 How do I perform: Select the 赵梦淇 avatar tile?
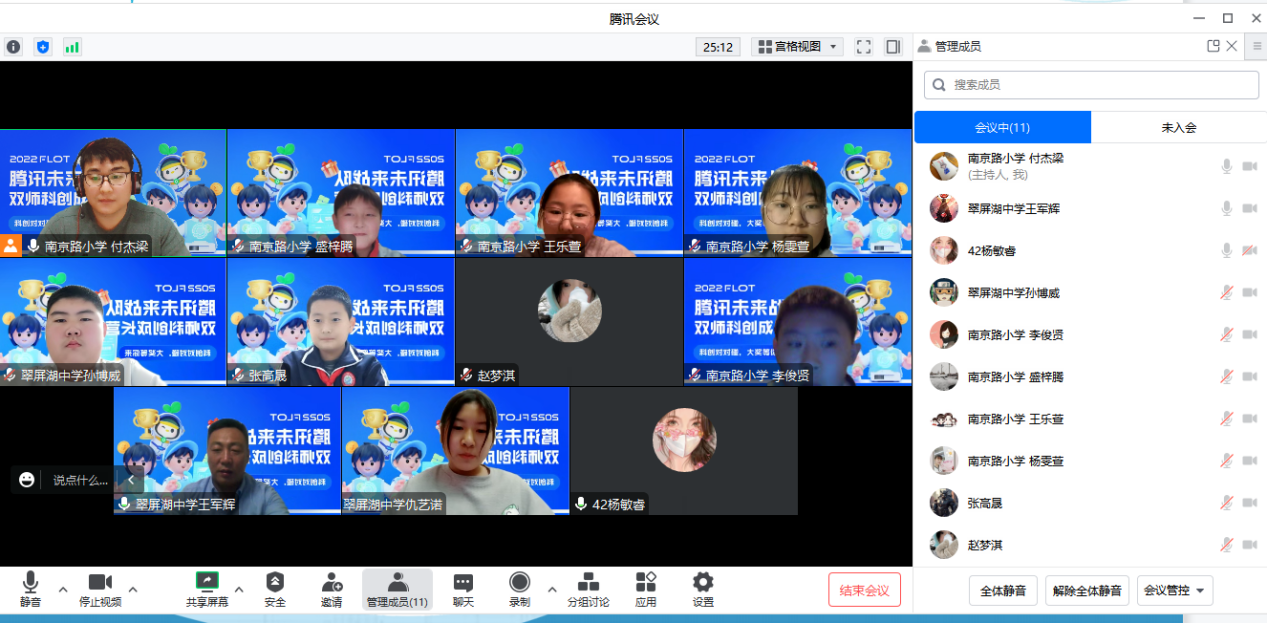point(569,322)
